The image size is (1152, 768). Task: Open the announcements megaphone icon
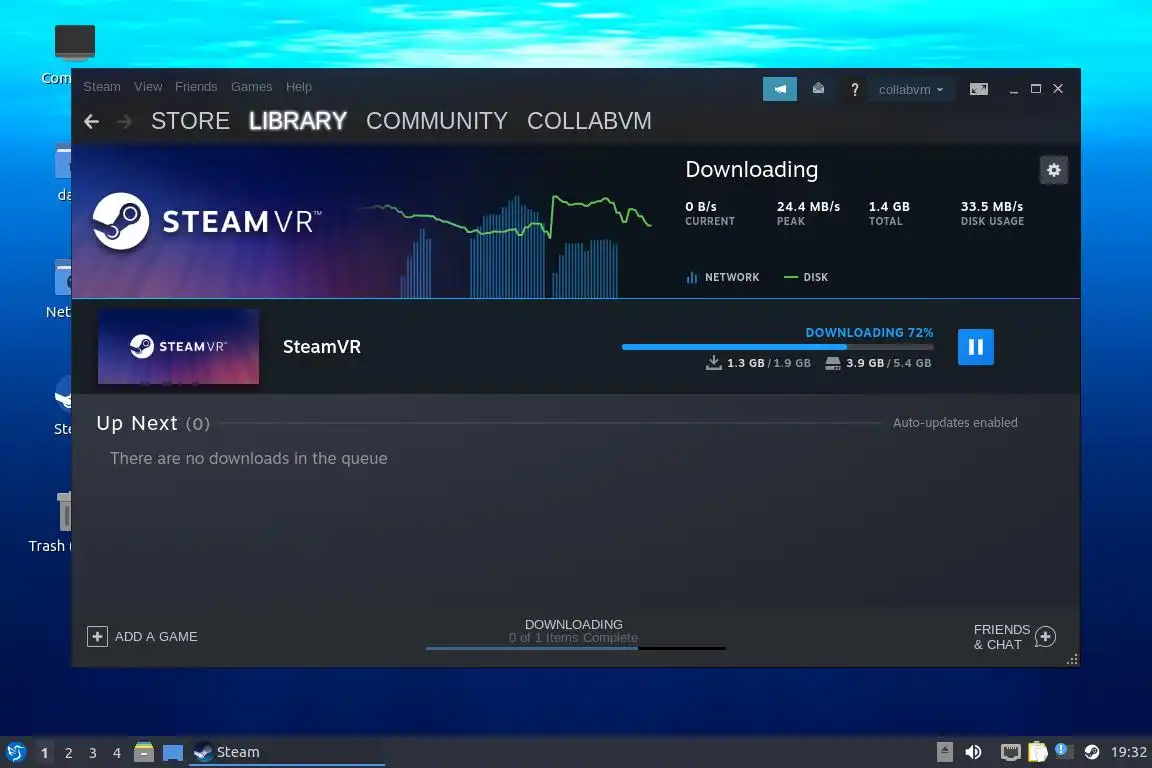tap(780, 89)
